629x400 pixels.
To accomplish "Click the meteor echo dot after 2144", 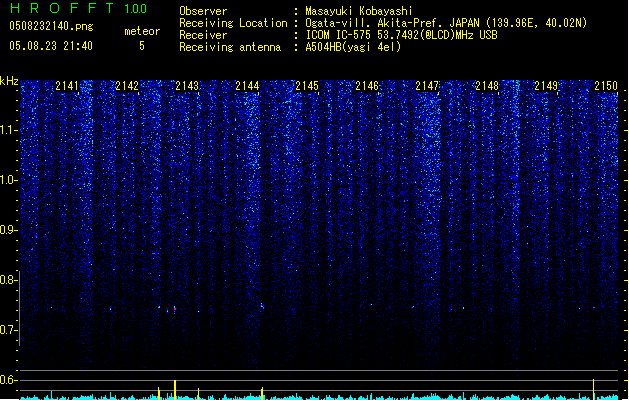I will tap(262, 306).
